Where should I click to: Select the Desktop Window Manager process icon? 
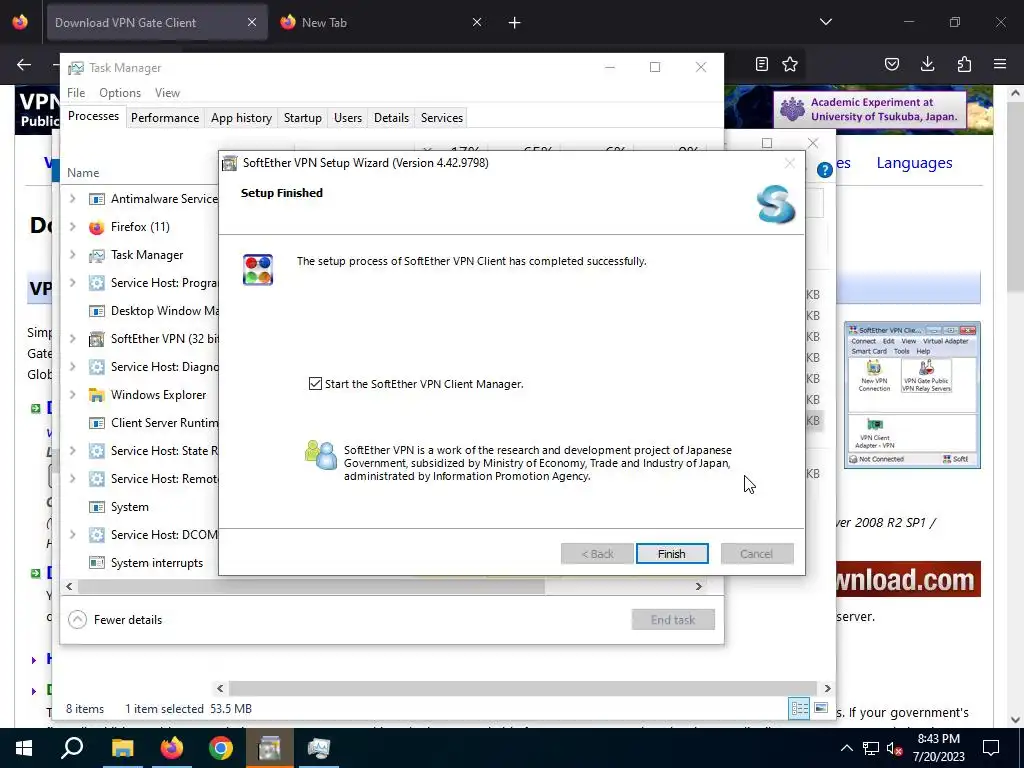coord(97,311)
